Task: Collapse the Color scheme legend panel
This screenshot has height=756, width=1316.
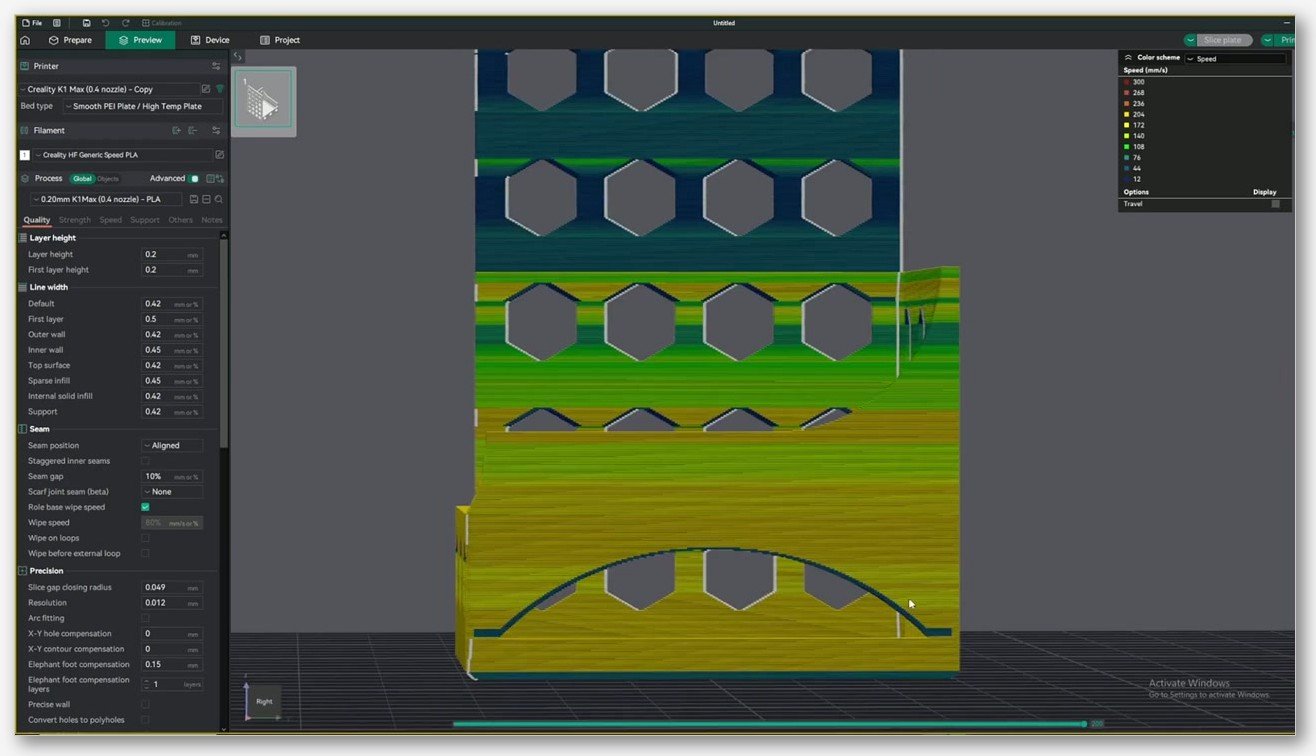Action: pos(1128,58)
